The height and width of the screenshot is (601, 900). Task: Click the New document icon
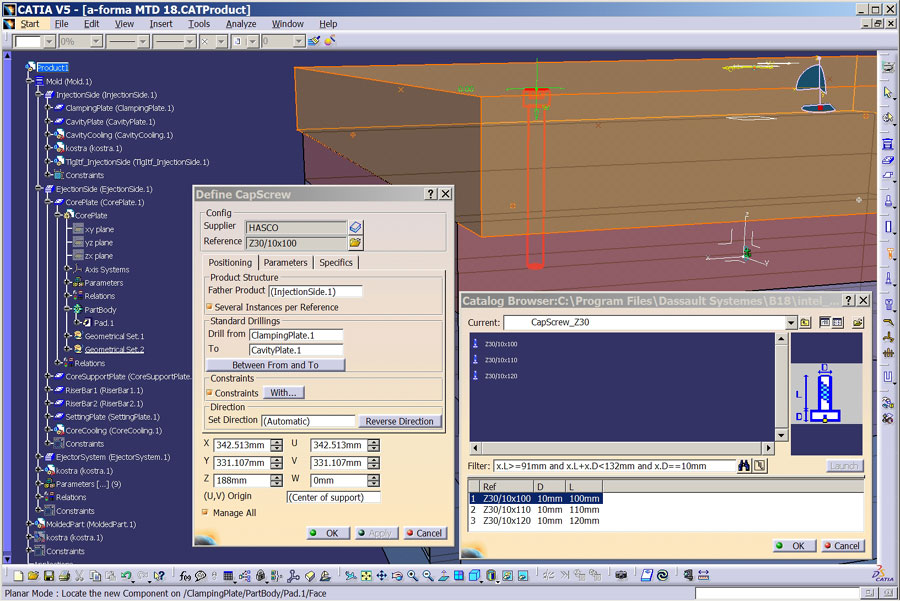coord(18,576)
